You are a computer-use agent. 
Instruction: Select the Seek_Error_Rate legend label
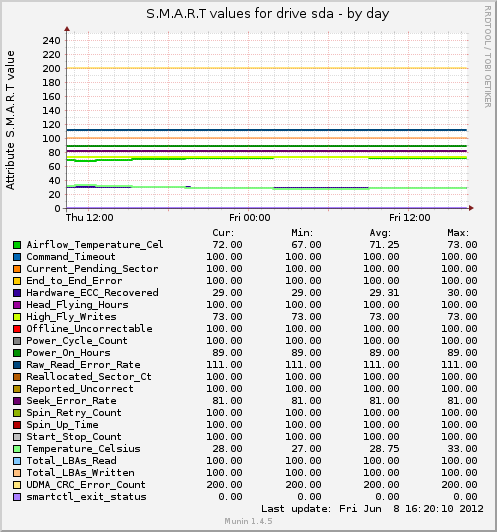(x=72, y=401)
